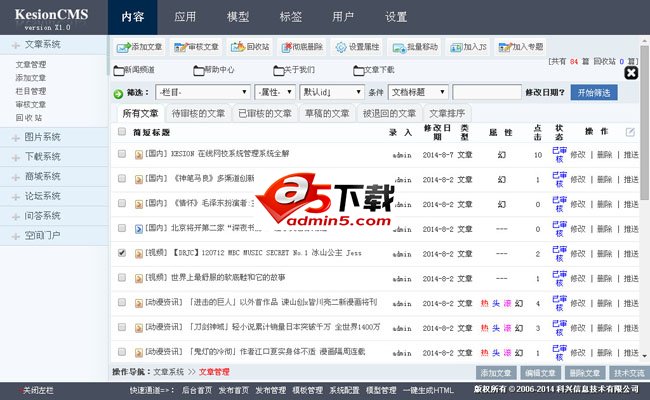This screenshot has height=400, width=650.
Task: Open the 文章下载 folder icon
Action: tap(359, 71)
